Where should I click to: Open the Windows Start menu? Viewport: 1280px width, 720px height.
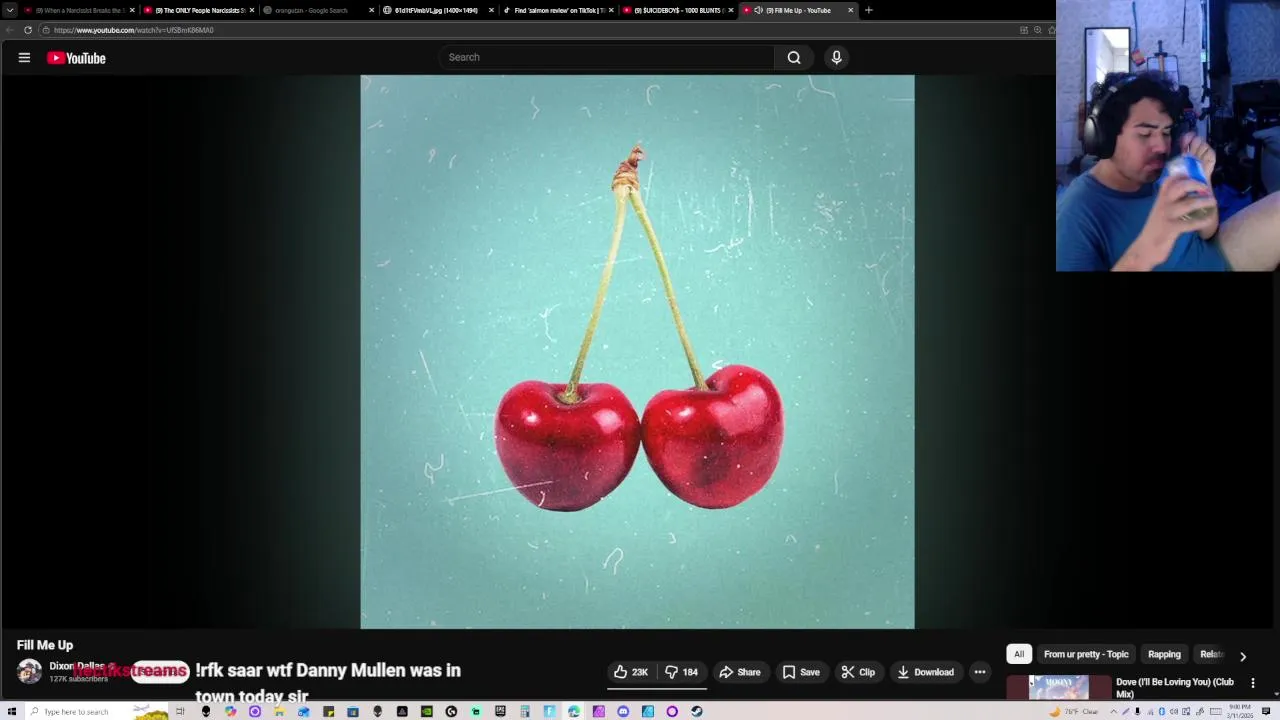[12, 711]
